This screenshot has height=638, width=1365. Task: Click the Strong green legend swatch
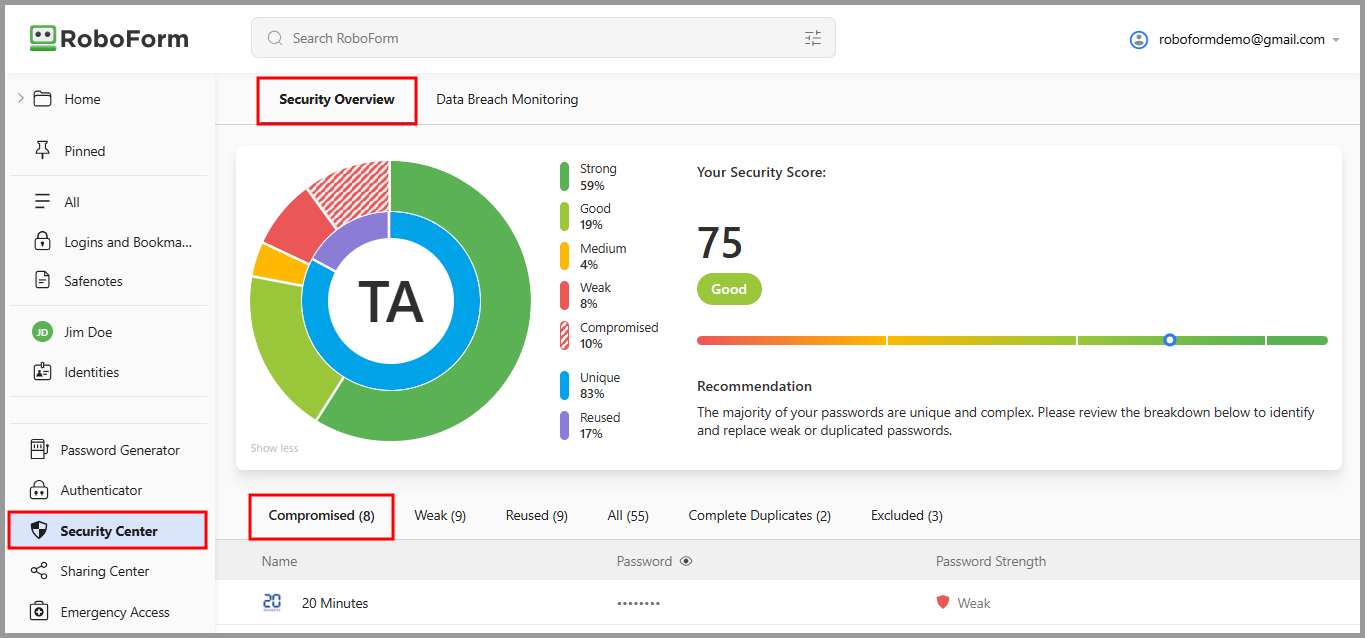[x=565, y=176]
